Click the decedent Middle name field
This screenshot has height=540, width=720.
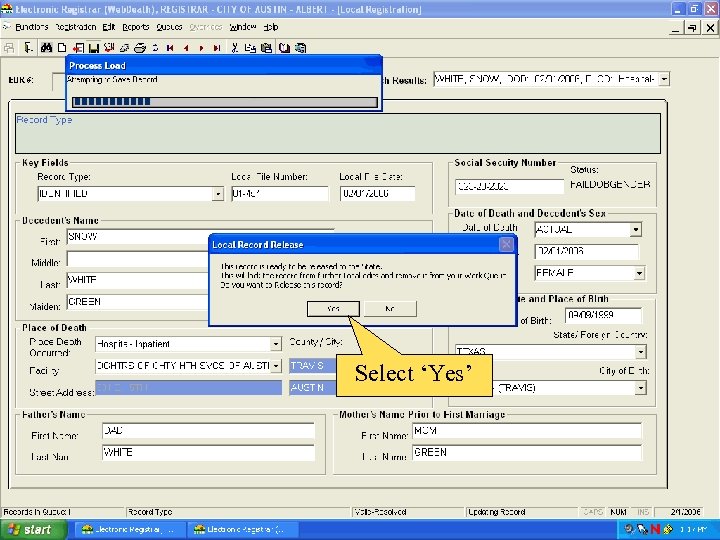click(x=138, y=259)
